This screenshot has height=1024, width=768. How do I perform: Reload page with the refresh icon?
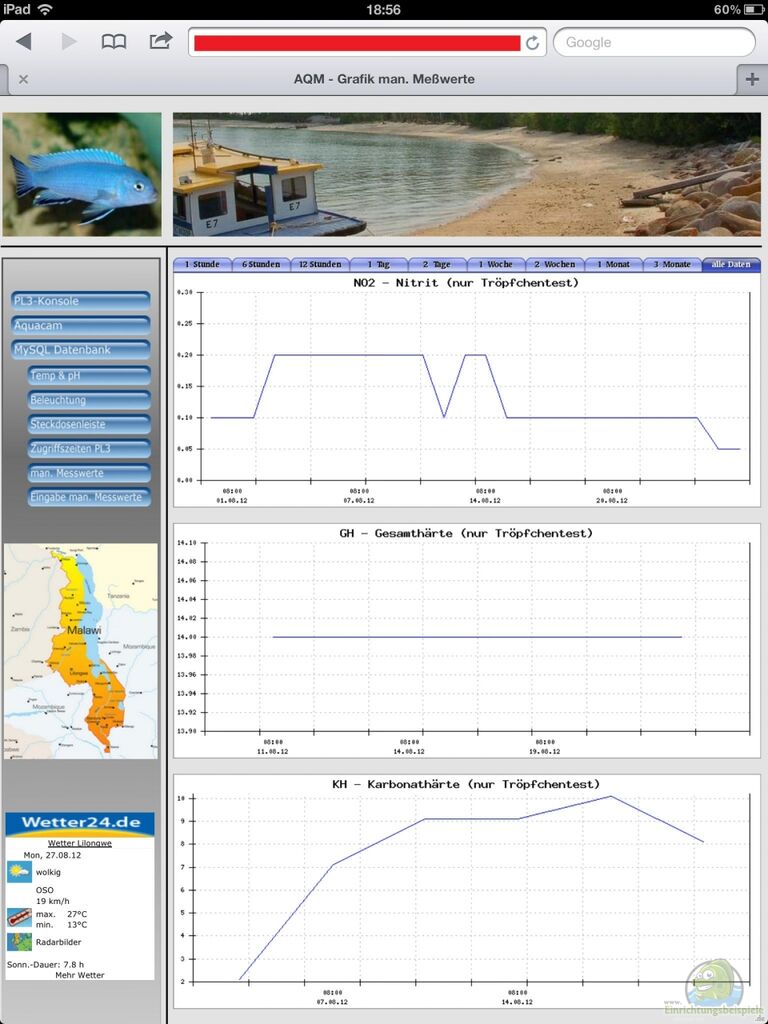coord(533,43)
